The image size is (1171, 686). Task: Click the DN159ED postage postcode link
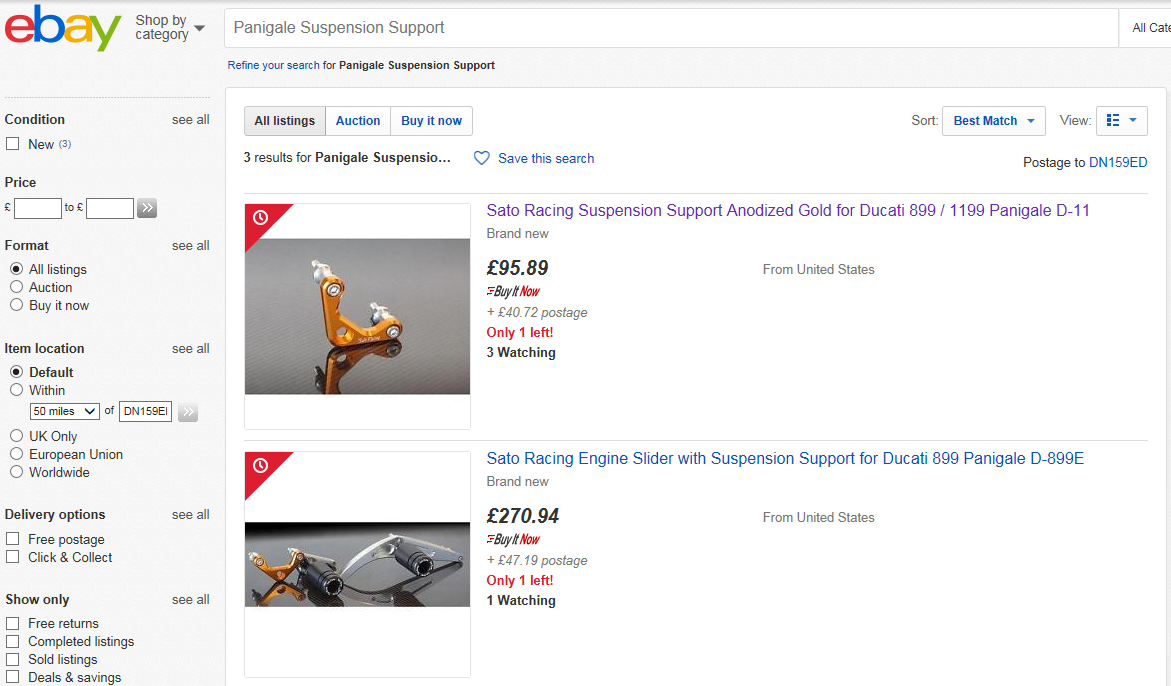coord(1118,163)
